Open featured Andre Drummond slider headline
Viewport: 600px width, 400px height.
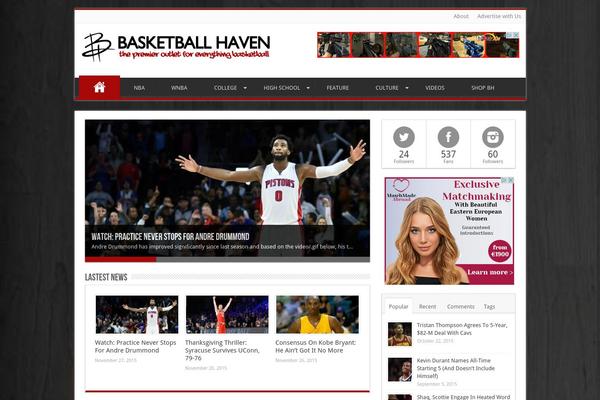pyautogui.click(x=170, y=237)
